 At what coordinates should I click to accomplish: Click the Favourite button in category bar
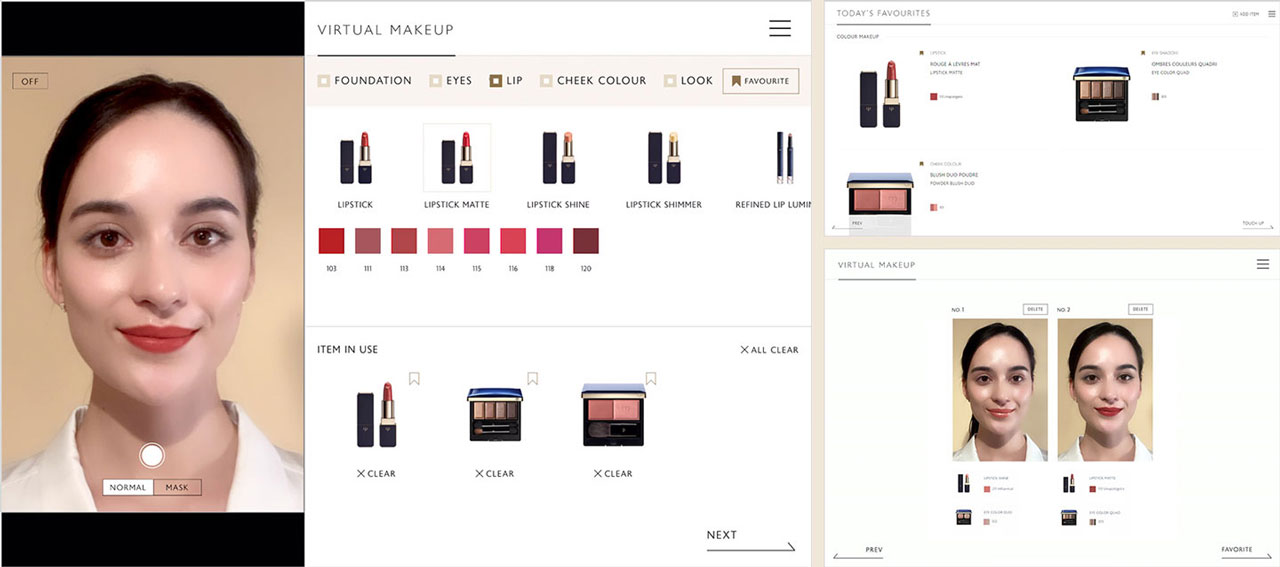coord(760,81)
